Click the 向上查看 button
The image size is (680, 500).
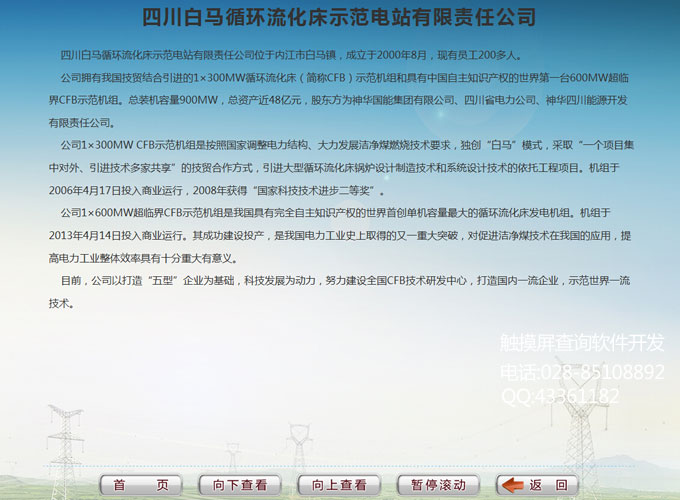(x=339, y=484)
